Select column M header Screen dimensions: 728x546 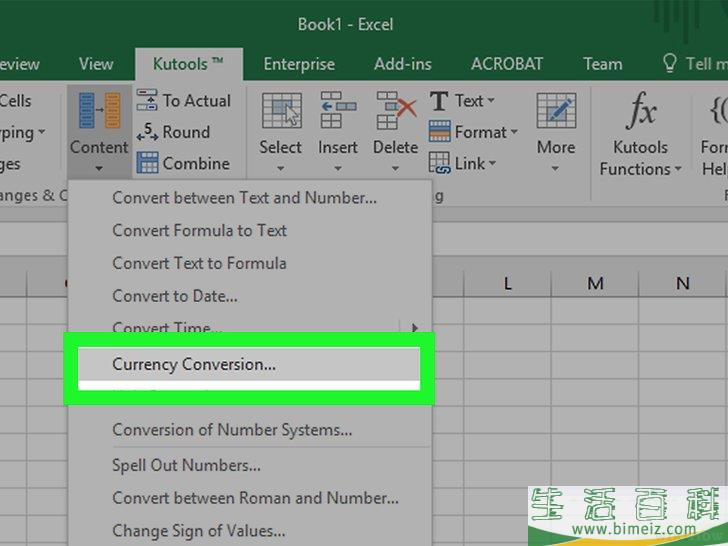click(x=595, y=283)
